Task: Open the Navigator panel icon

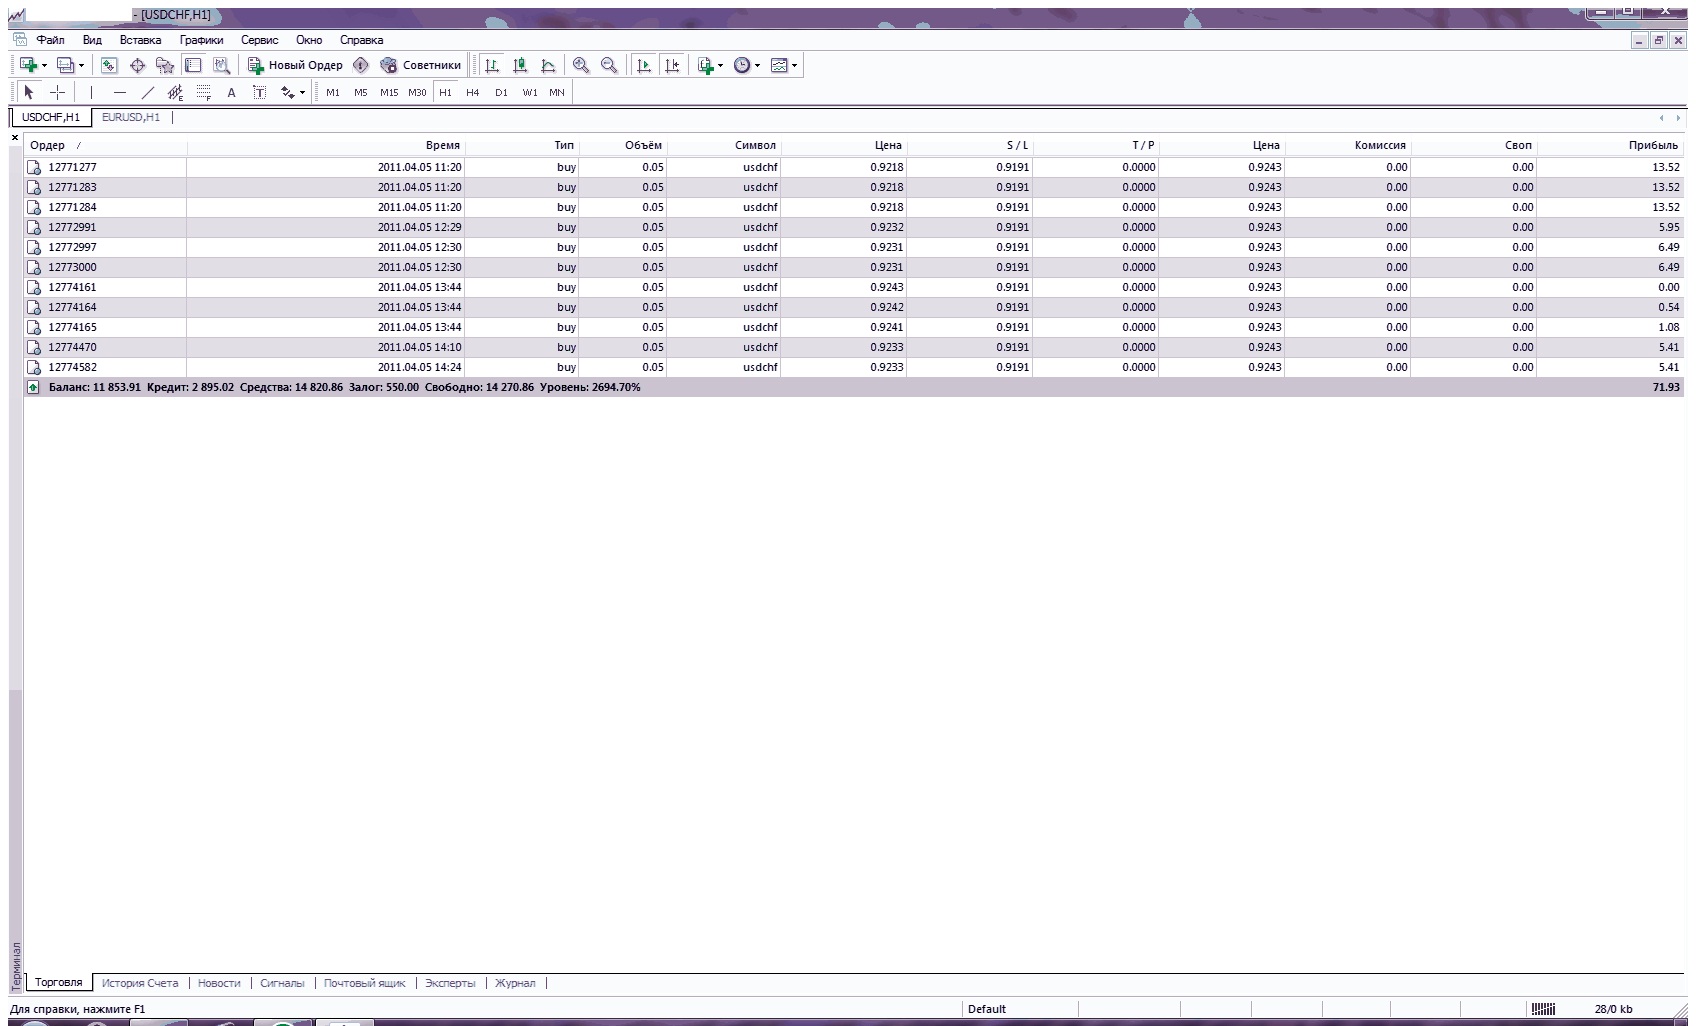Action: (x=165, y=65)
